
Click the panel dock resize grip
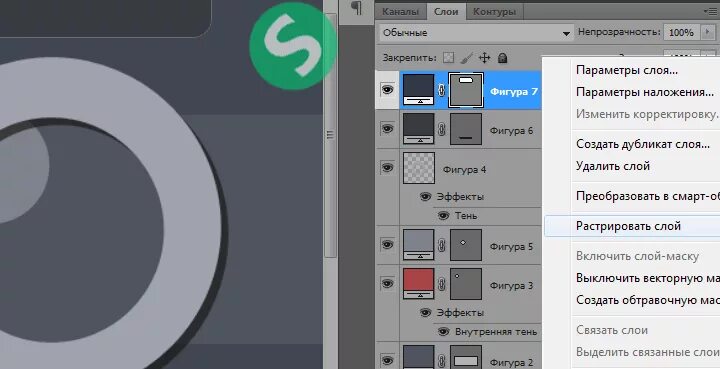point(330,134)
